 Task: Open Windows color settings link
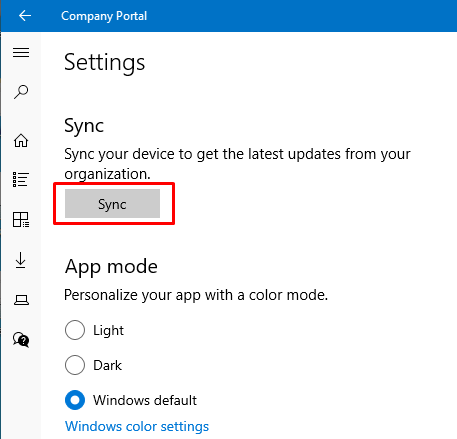(x=137, y=426)
